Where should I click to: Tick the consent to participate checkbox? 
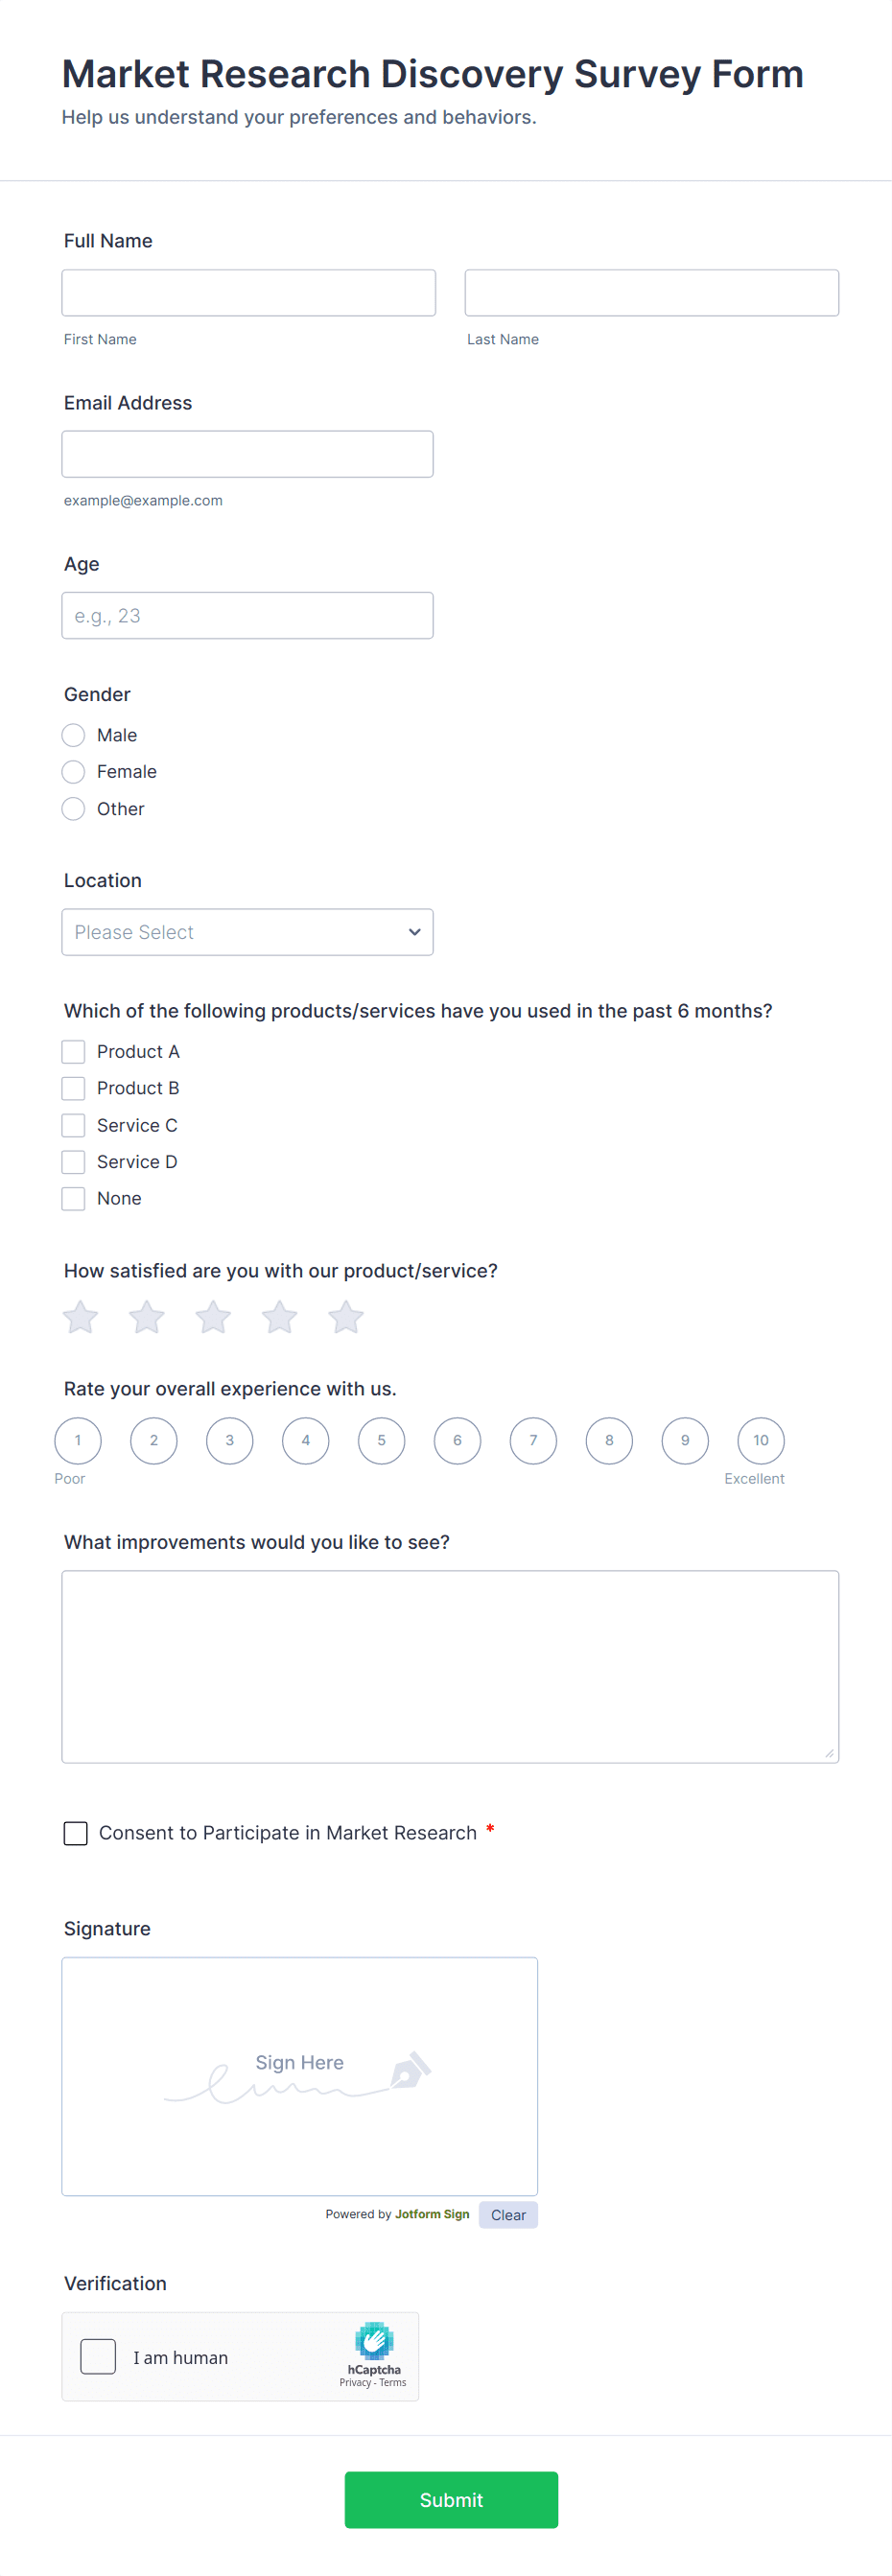tap(76, 1833)
